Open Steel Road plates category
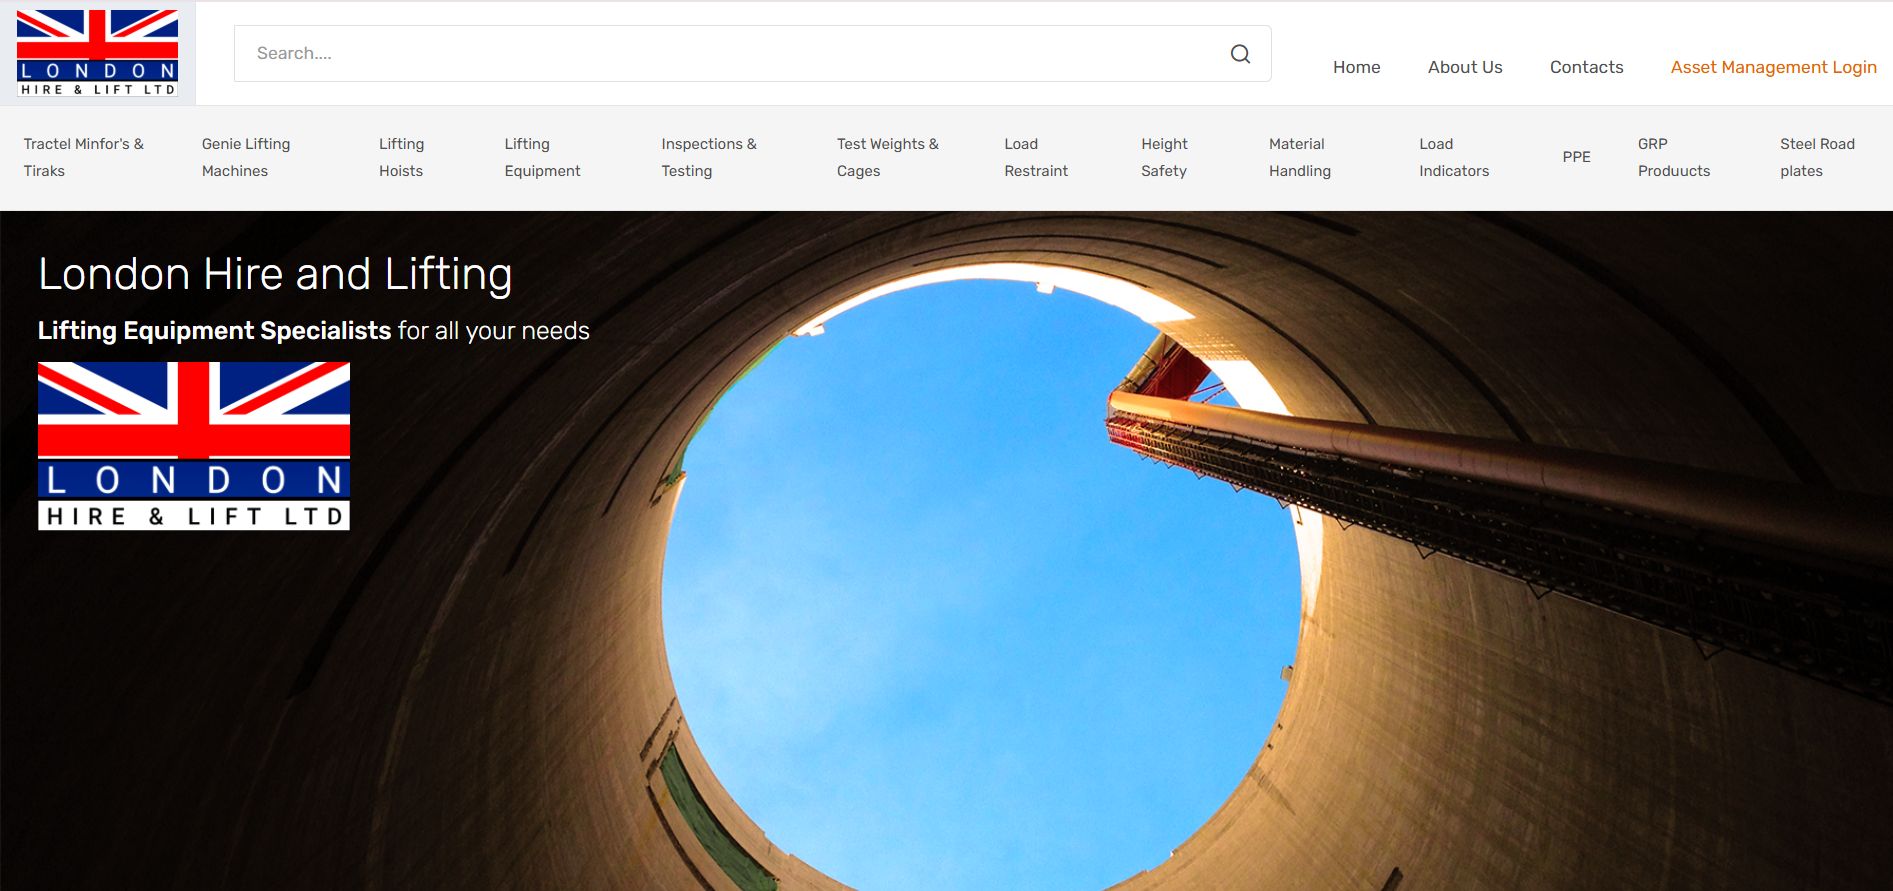The image size is (1893, 891). 1817,157
